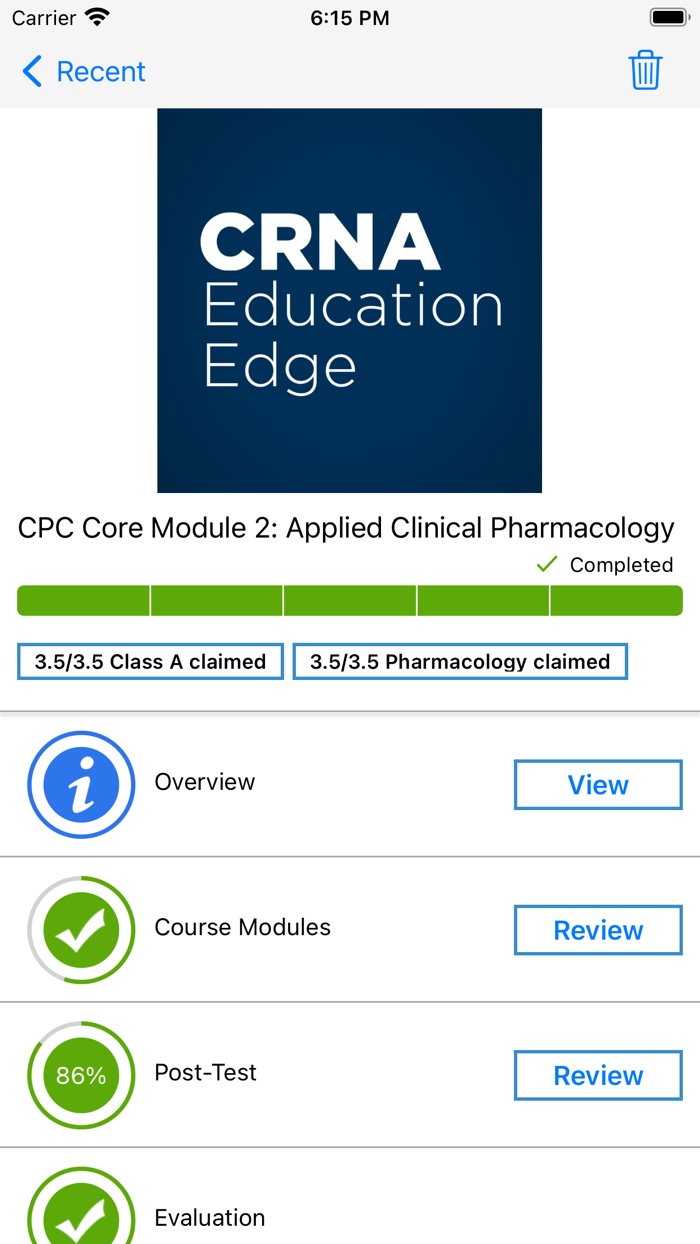Image resolution: width=700 pixels, height=1244 pixels.
Task: Tap the View button for Overview
Action: [x=597, y=784]
